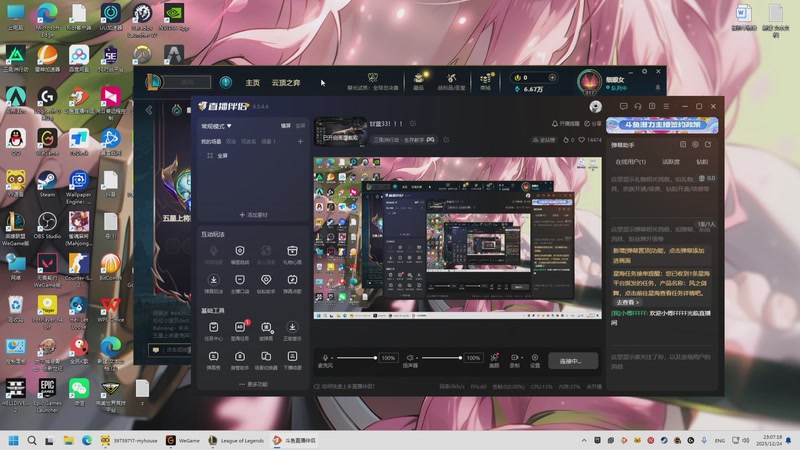Open the speaker device dropdown arrow
The image size is (800, 450).
(415, 359)
